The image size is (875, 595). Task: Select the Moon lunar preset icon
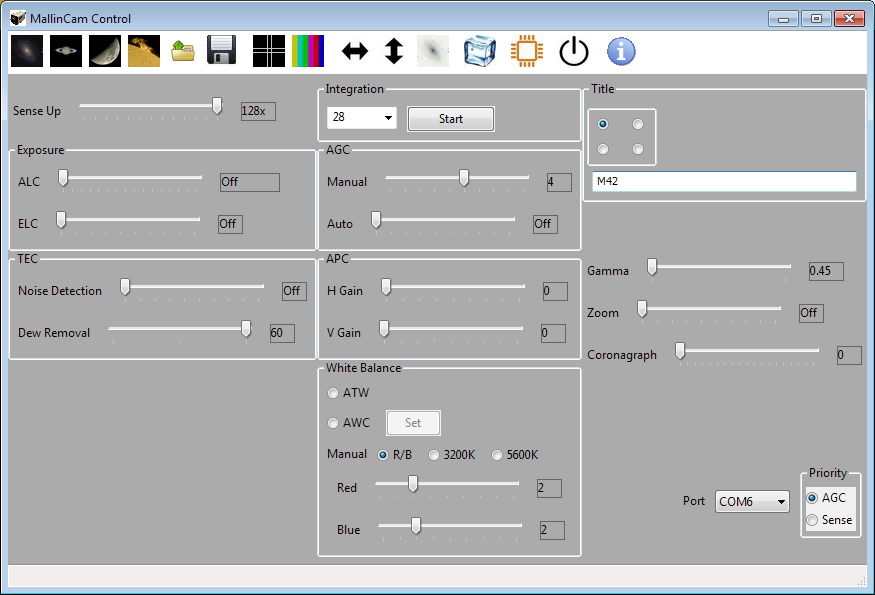(105, 51)
